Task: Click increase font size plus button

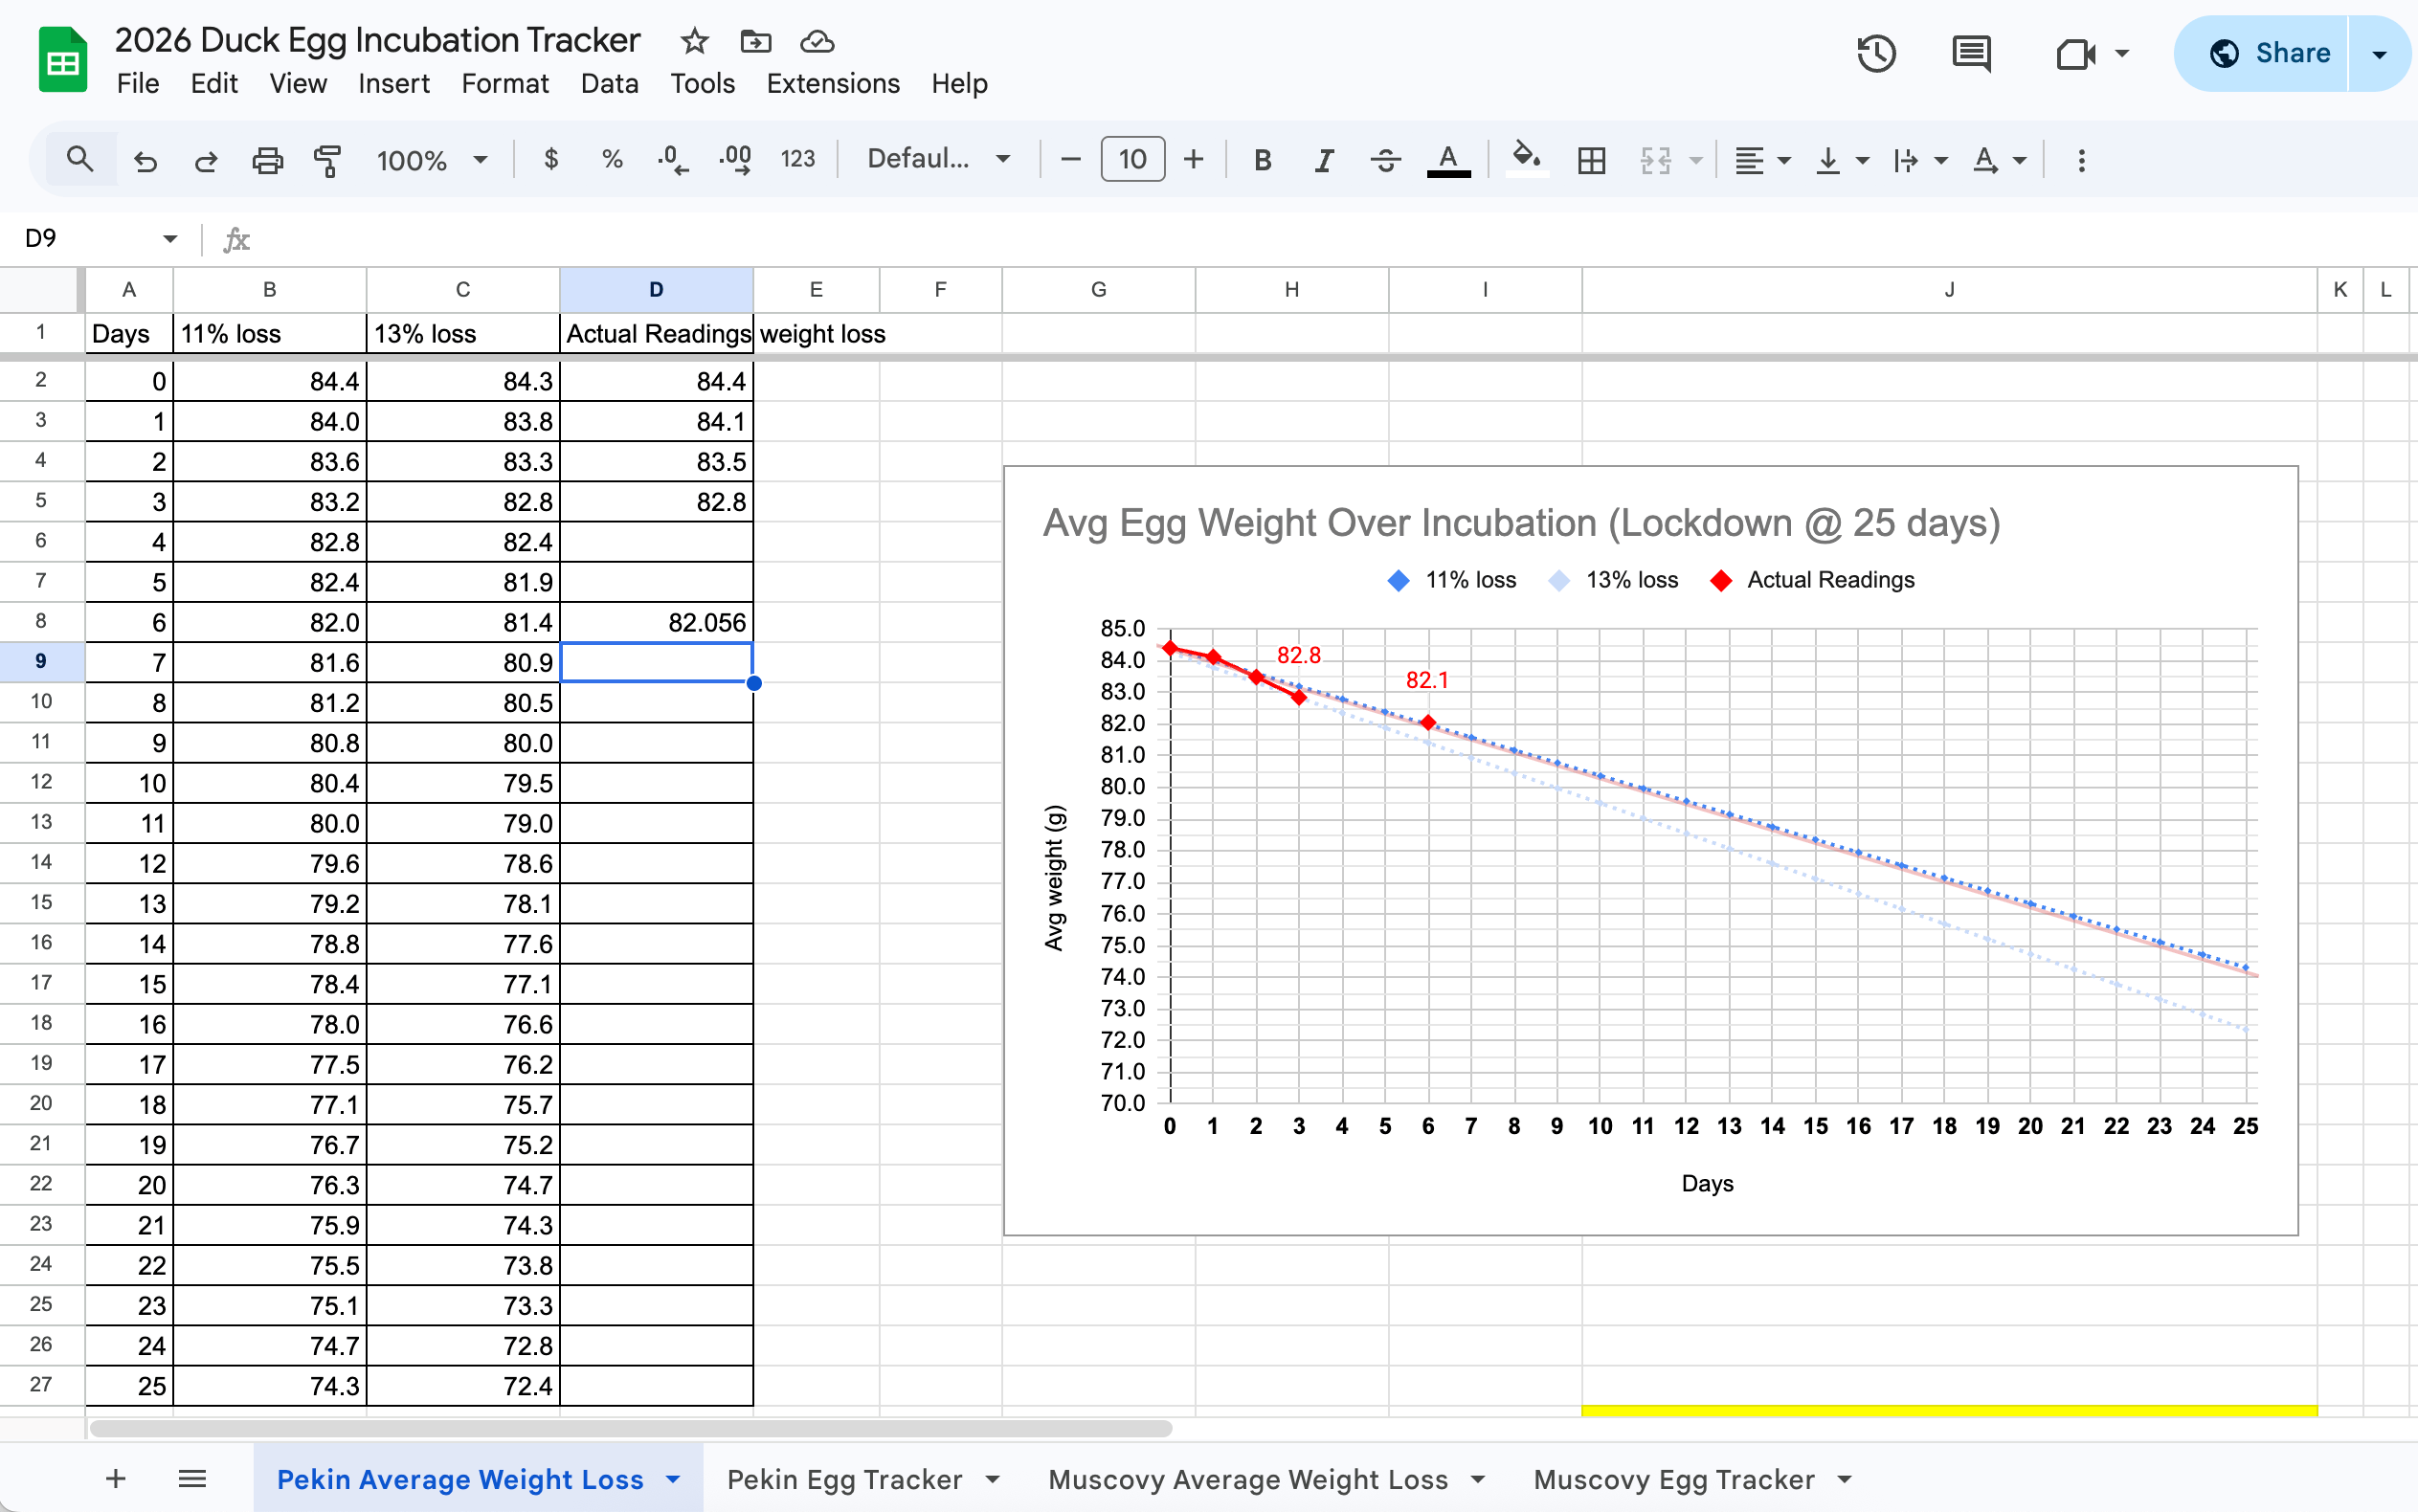Action: click(x=1193, y=159)
